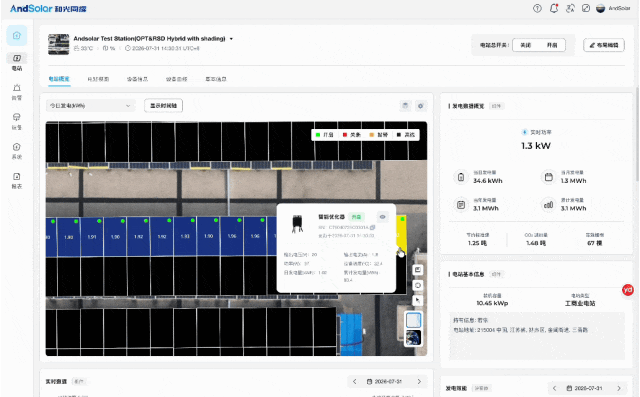The height and width of the screenshot is (397, 640).
Task: Select the satellite globe map thumbnail
Action: coord(413,338)
